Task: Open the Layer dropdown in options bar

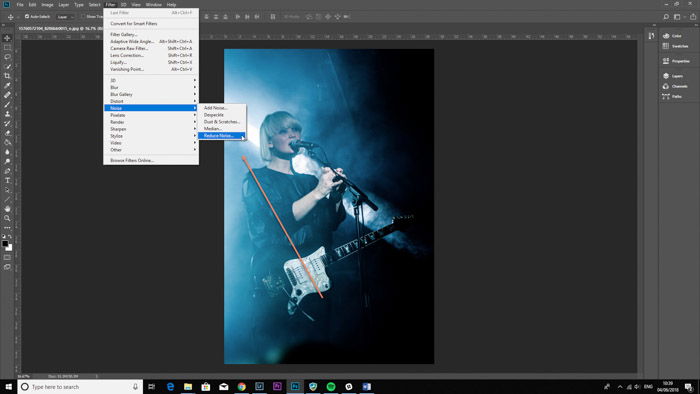Action: click(x=66, y=17)
